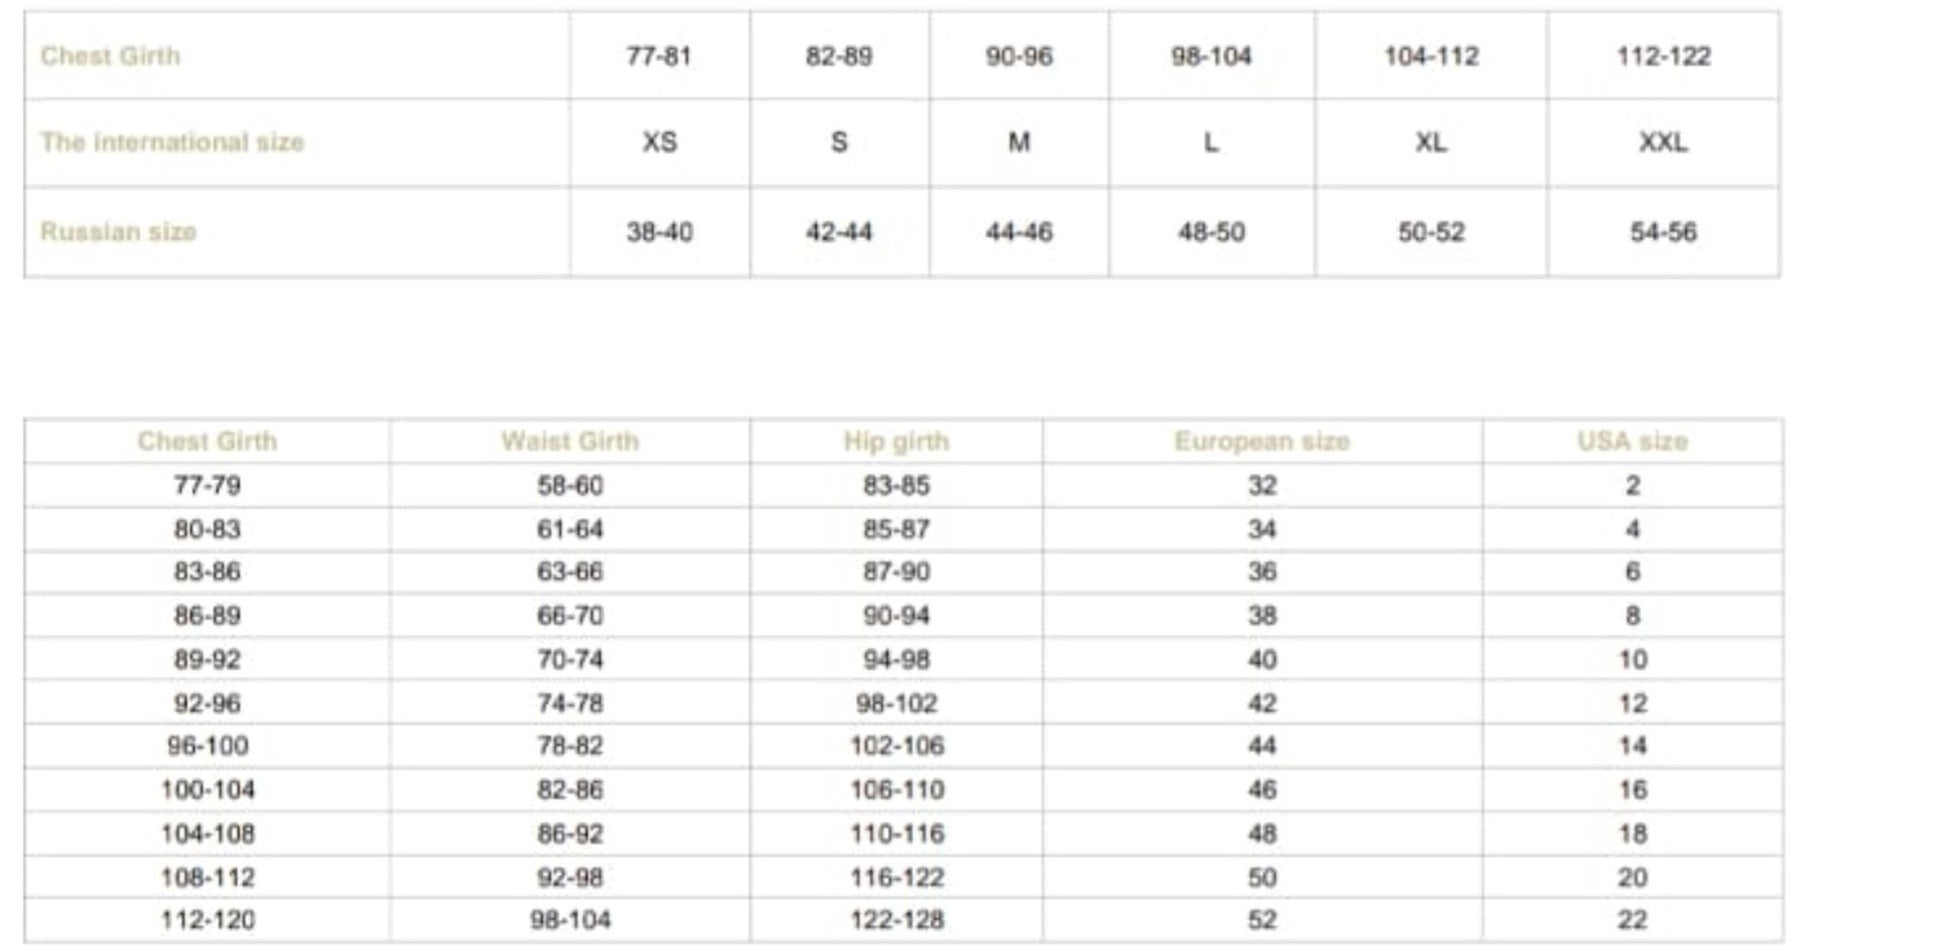Select European size 44 cell
The height and width of the screenshot is (946, 1946).
click(1262, 746)
